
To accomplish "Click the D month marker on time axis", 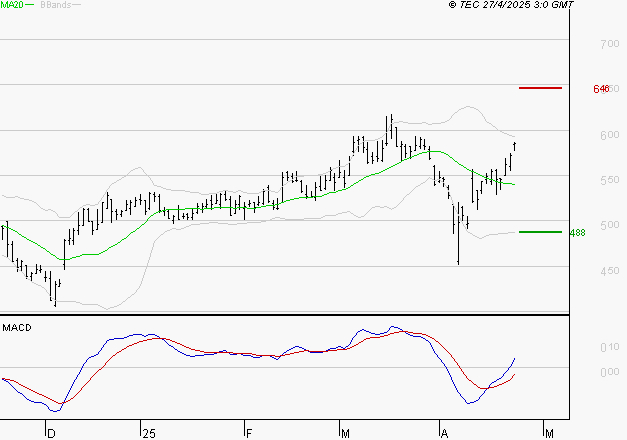I will [50, 433].
